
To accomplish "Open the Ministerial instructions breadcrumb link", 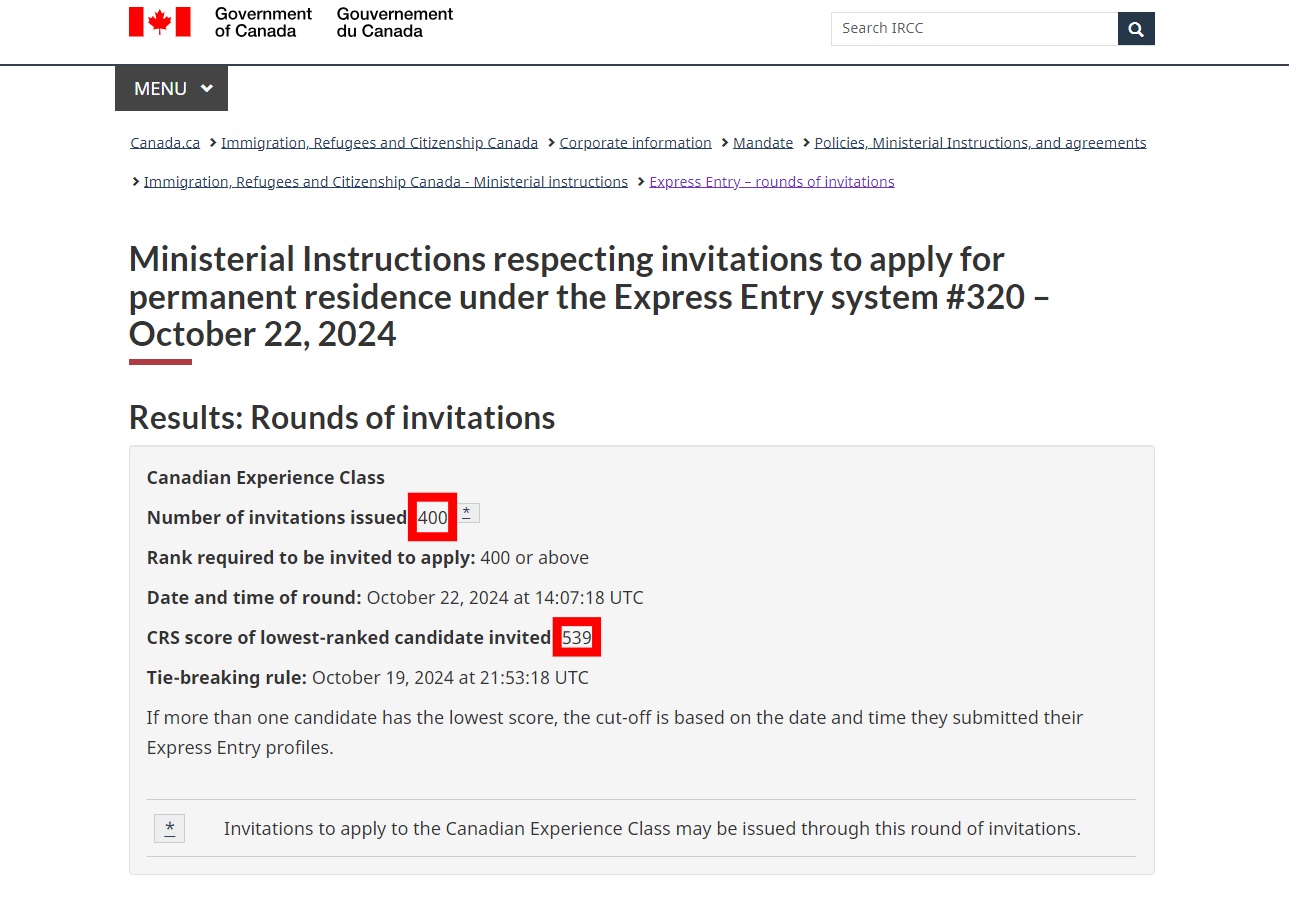I will coord(386,182).
